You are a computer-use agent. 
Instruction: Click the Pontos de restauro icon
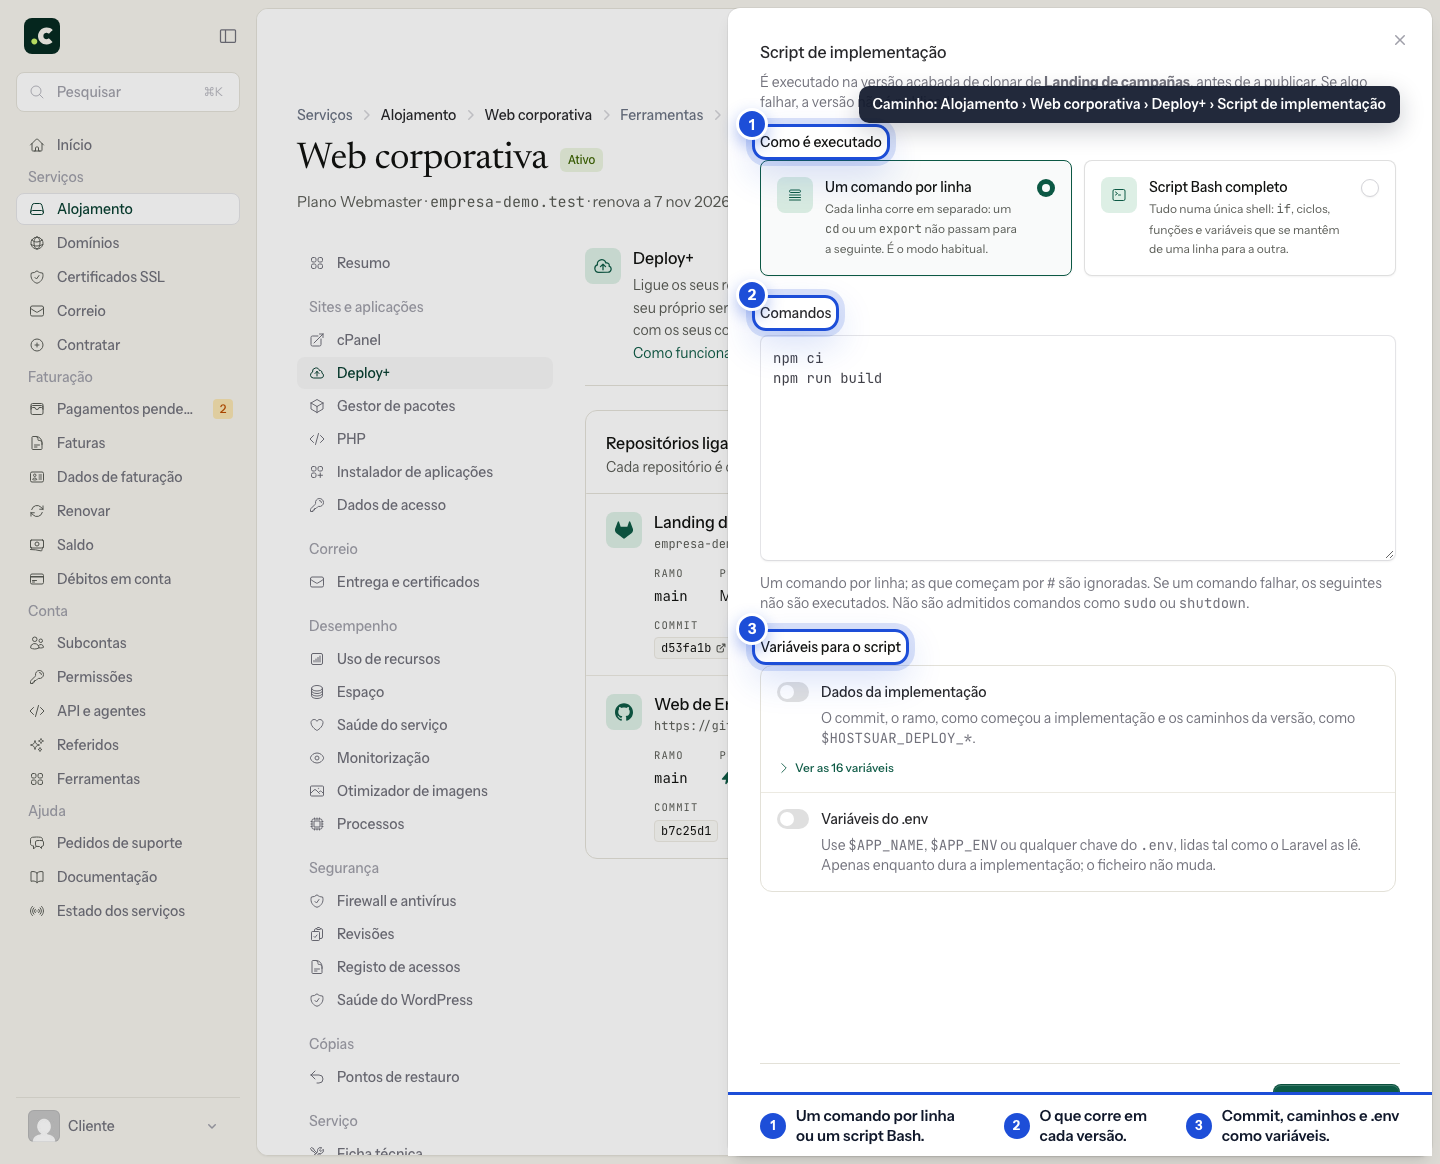(317, 1077)
